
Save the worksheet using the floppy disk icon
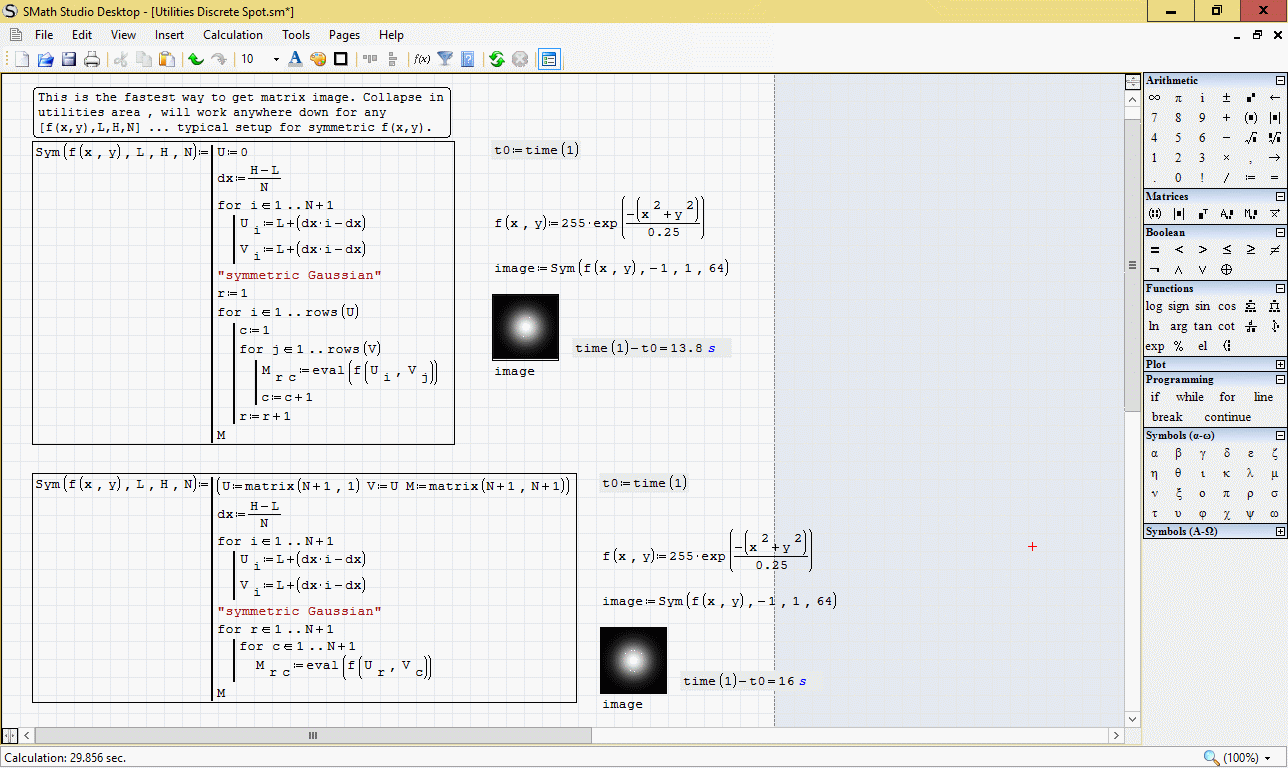[69, 60]
